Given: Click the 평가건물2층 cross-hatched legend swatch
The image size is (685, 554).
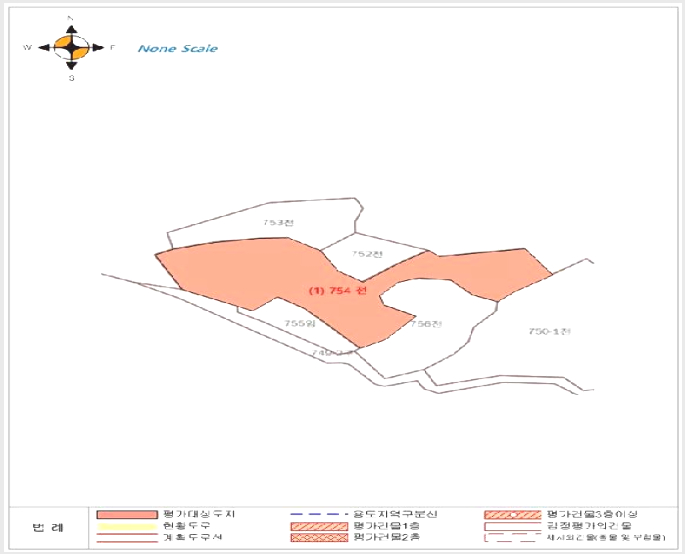Looking at the screenshot, I should pyautogui.click(x=319, y=537).
